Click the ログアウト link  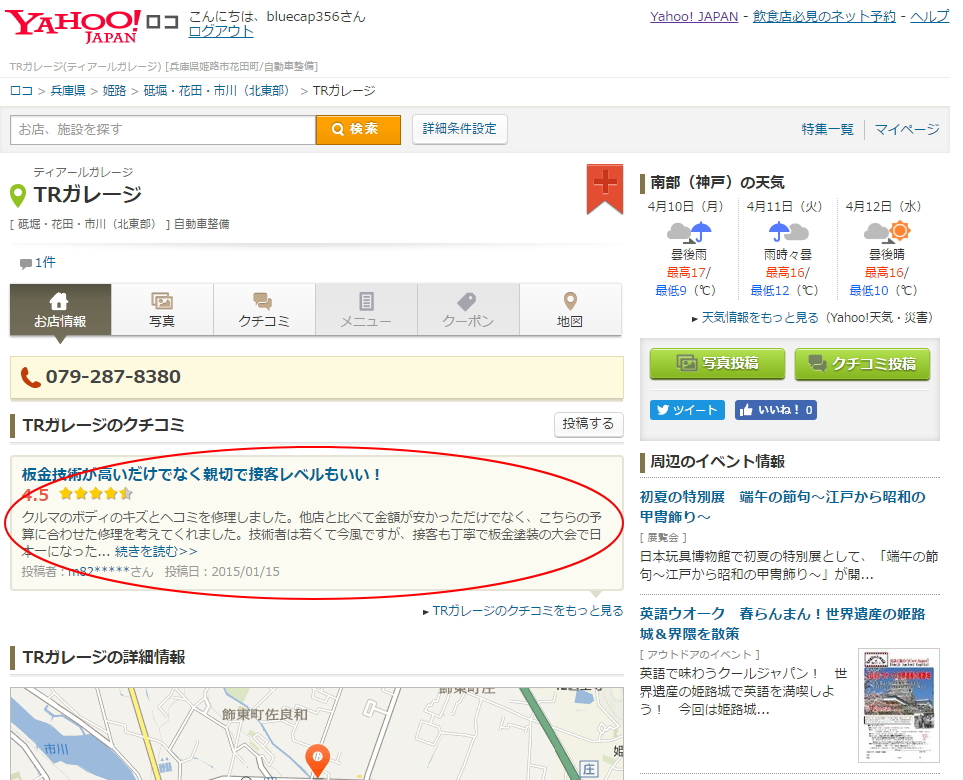220,31
